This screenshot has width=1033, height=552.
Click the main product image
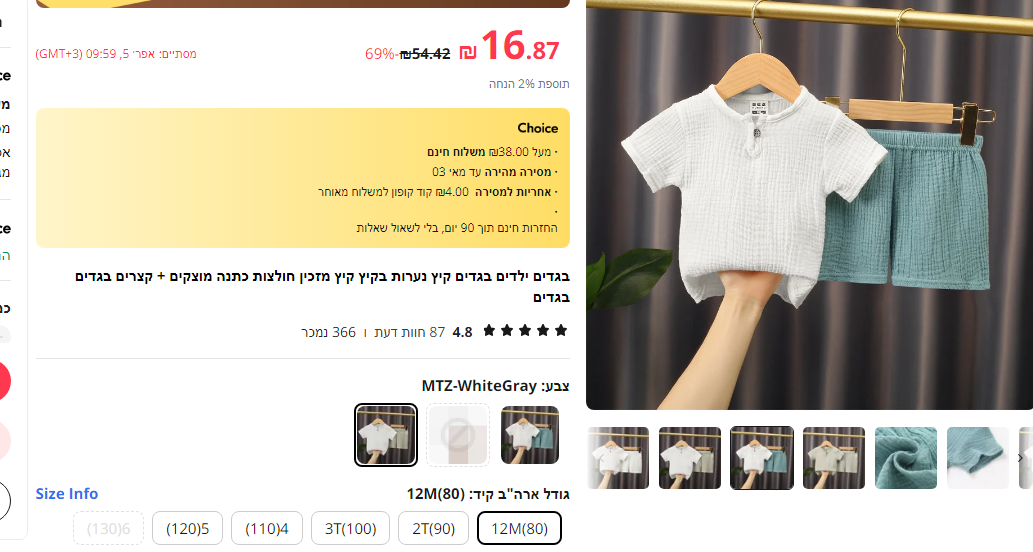point(810,205)
